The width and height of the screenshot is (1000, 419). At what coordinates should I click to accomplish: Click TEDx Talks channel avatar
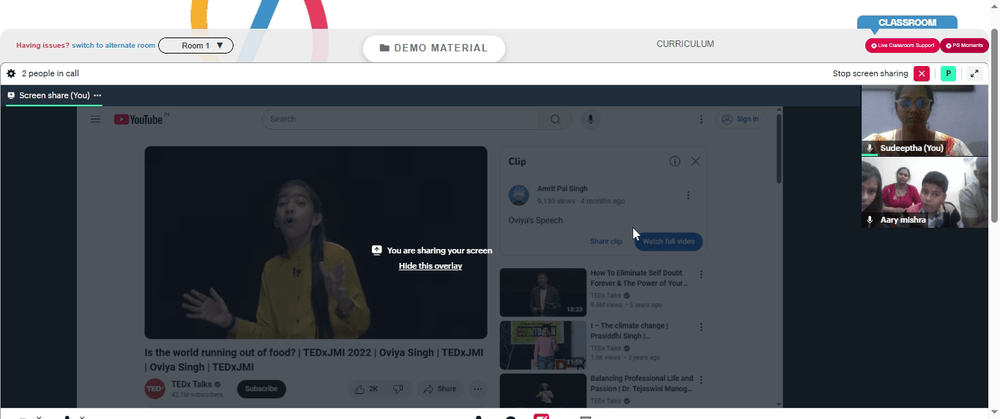coord(155,388)
